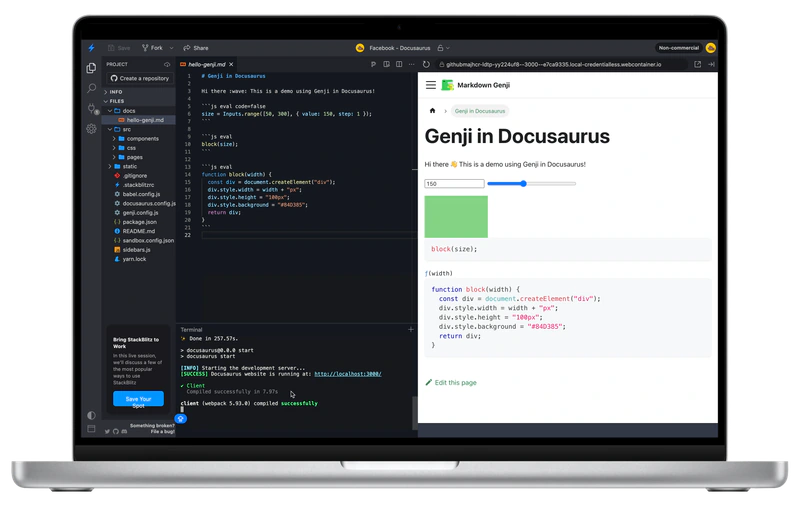Select hello-genji.md in file tree

click(139, 120)
